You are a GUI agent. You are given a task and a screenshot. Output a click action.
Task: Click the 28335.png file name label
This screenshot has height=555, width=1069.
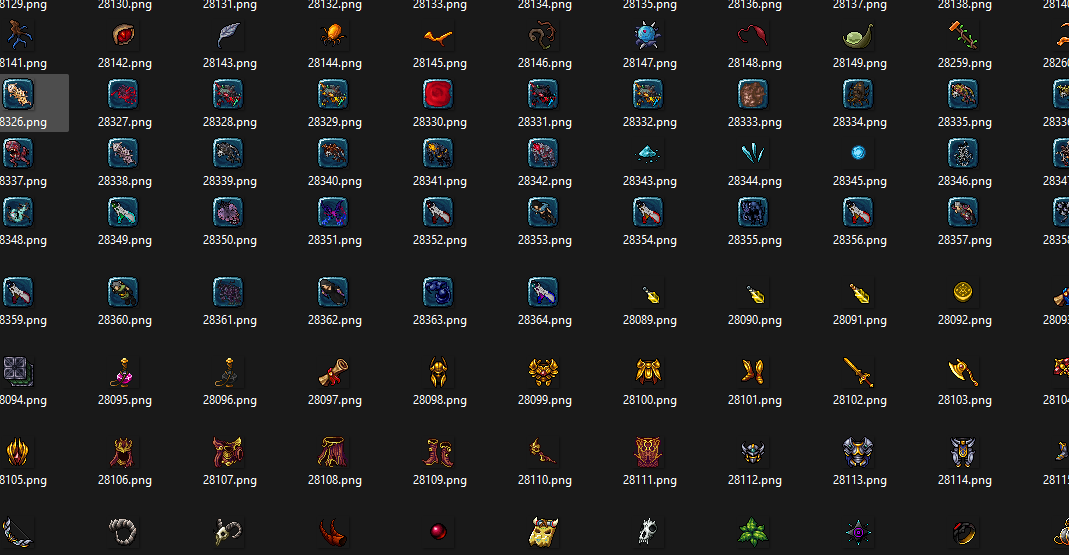click(x=965, y=122)
